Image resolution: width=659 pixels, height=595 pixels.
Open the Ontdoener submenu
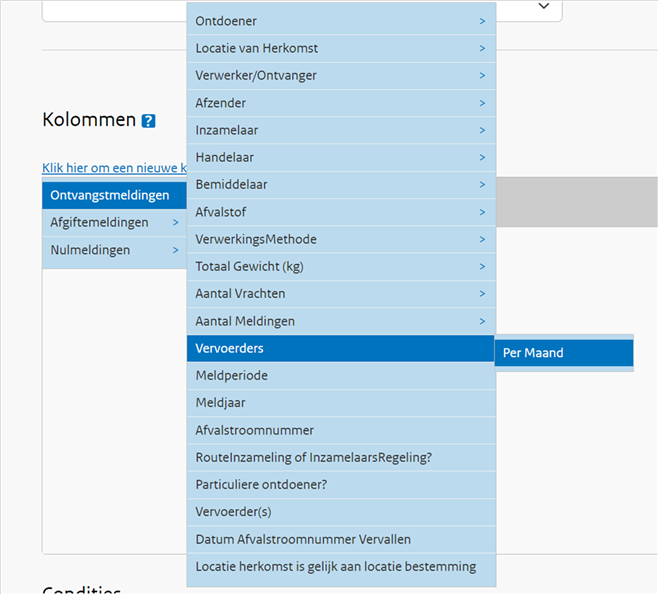point(340,21)
